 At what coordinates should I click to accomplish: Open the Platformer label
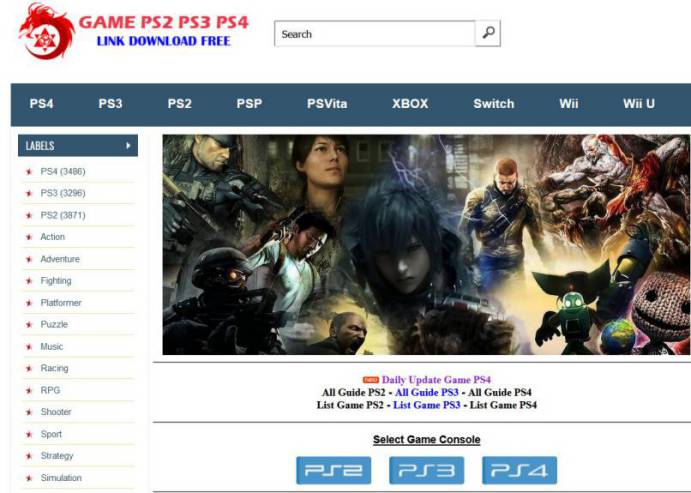click(61, 303)
